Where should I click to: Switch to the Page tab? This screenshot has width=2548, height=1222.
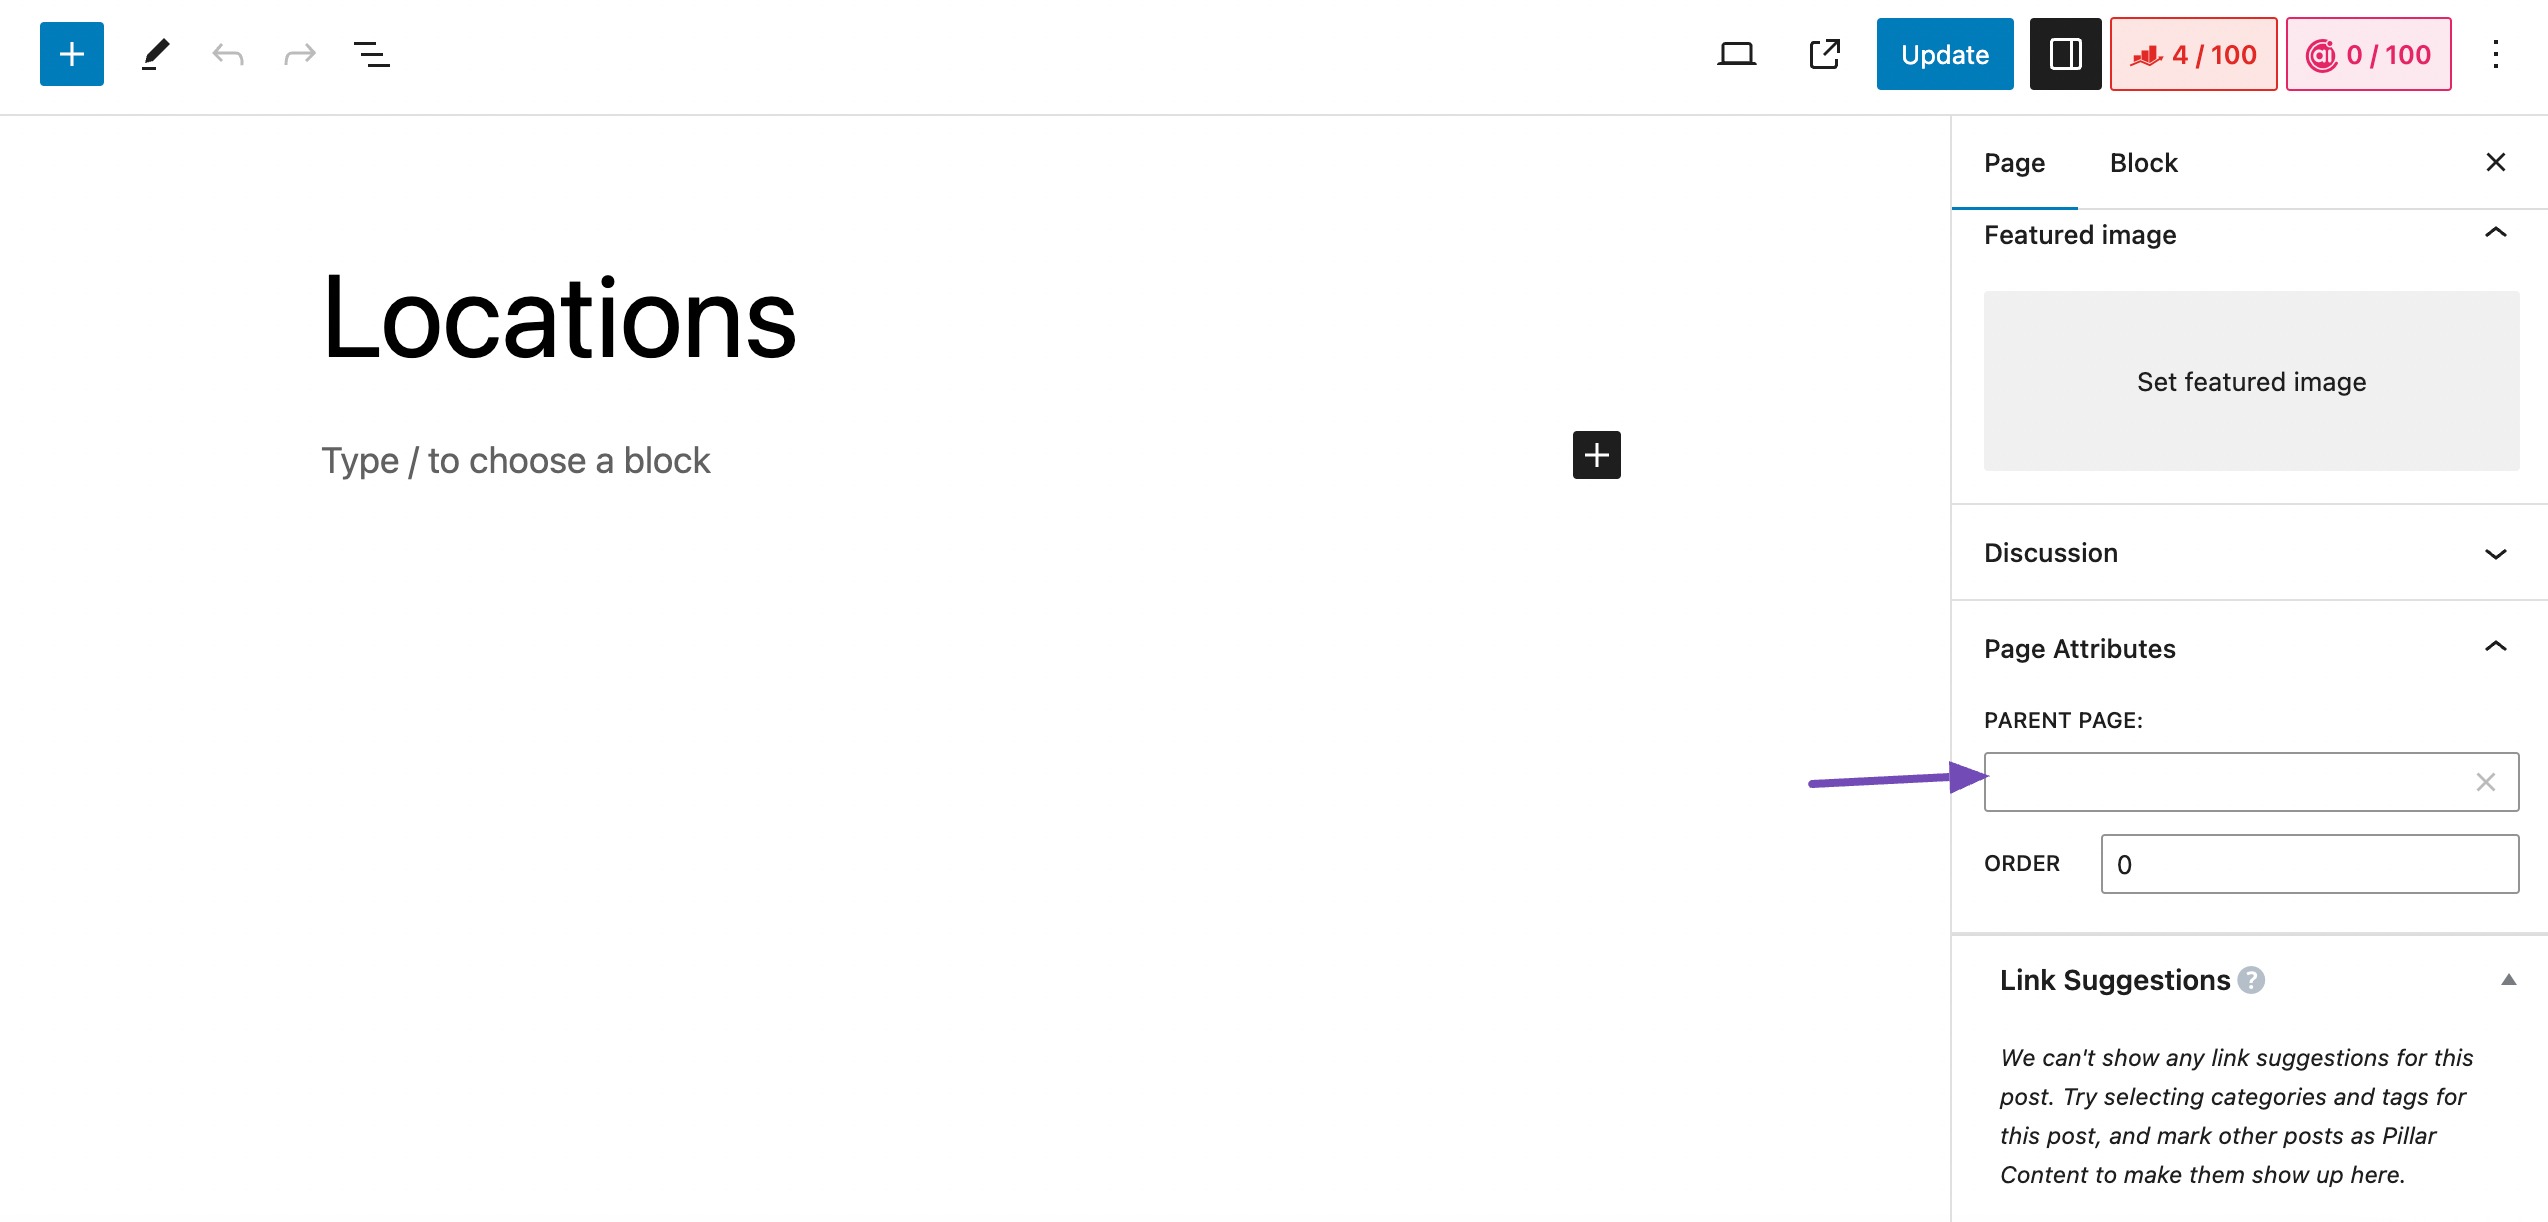click(x=2014, y=163)
